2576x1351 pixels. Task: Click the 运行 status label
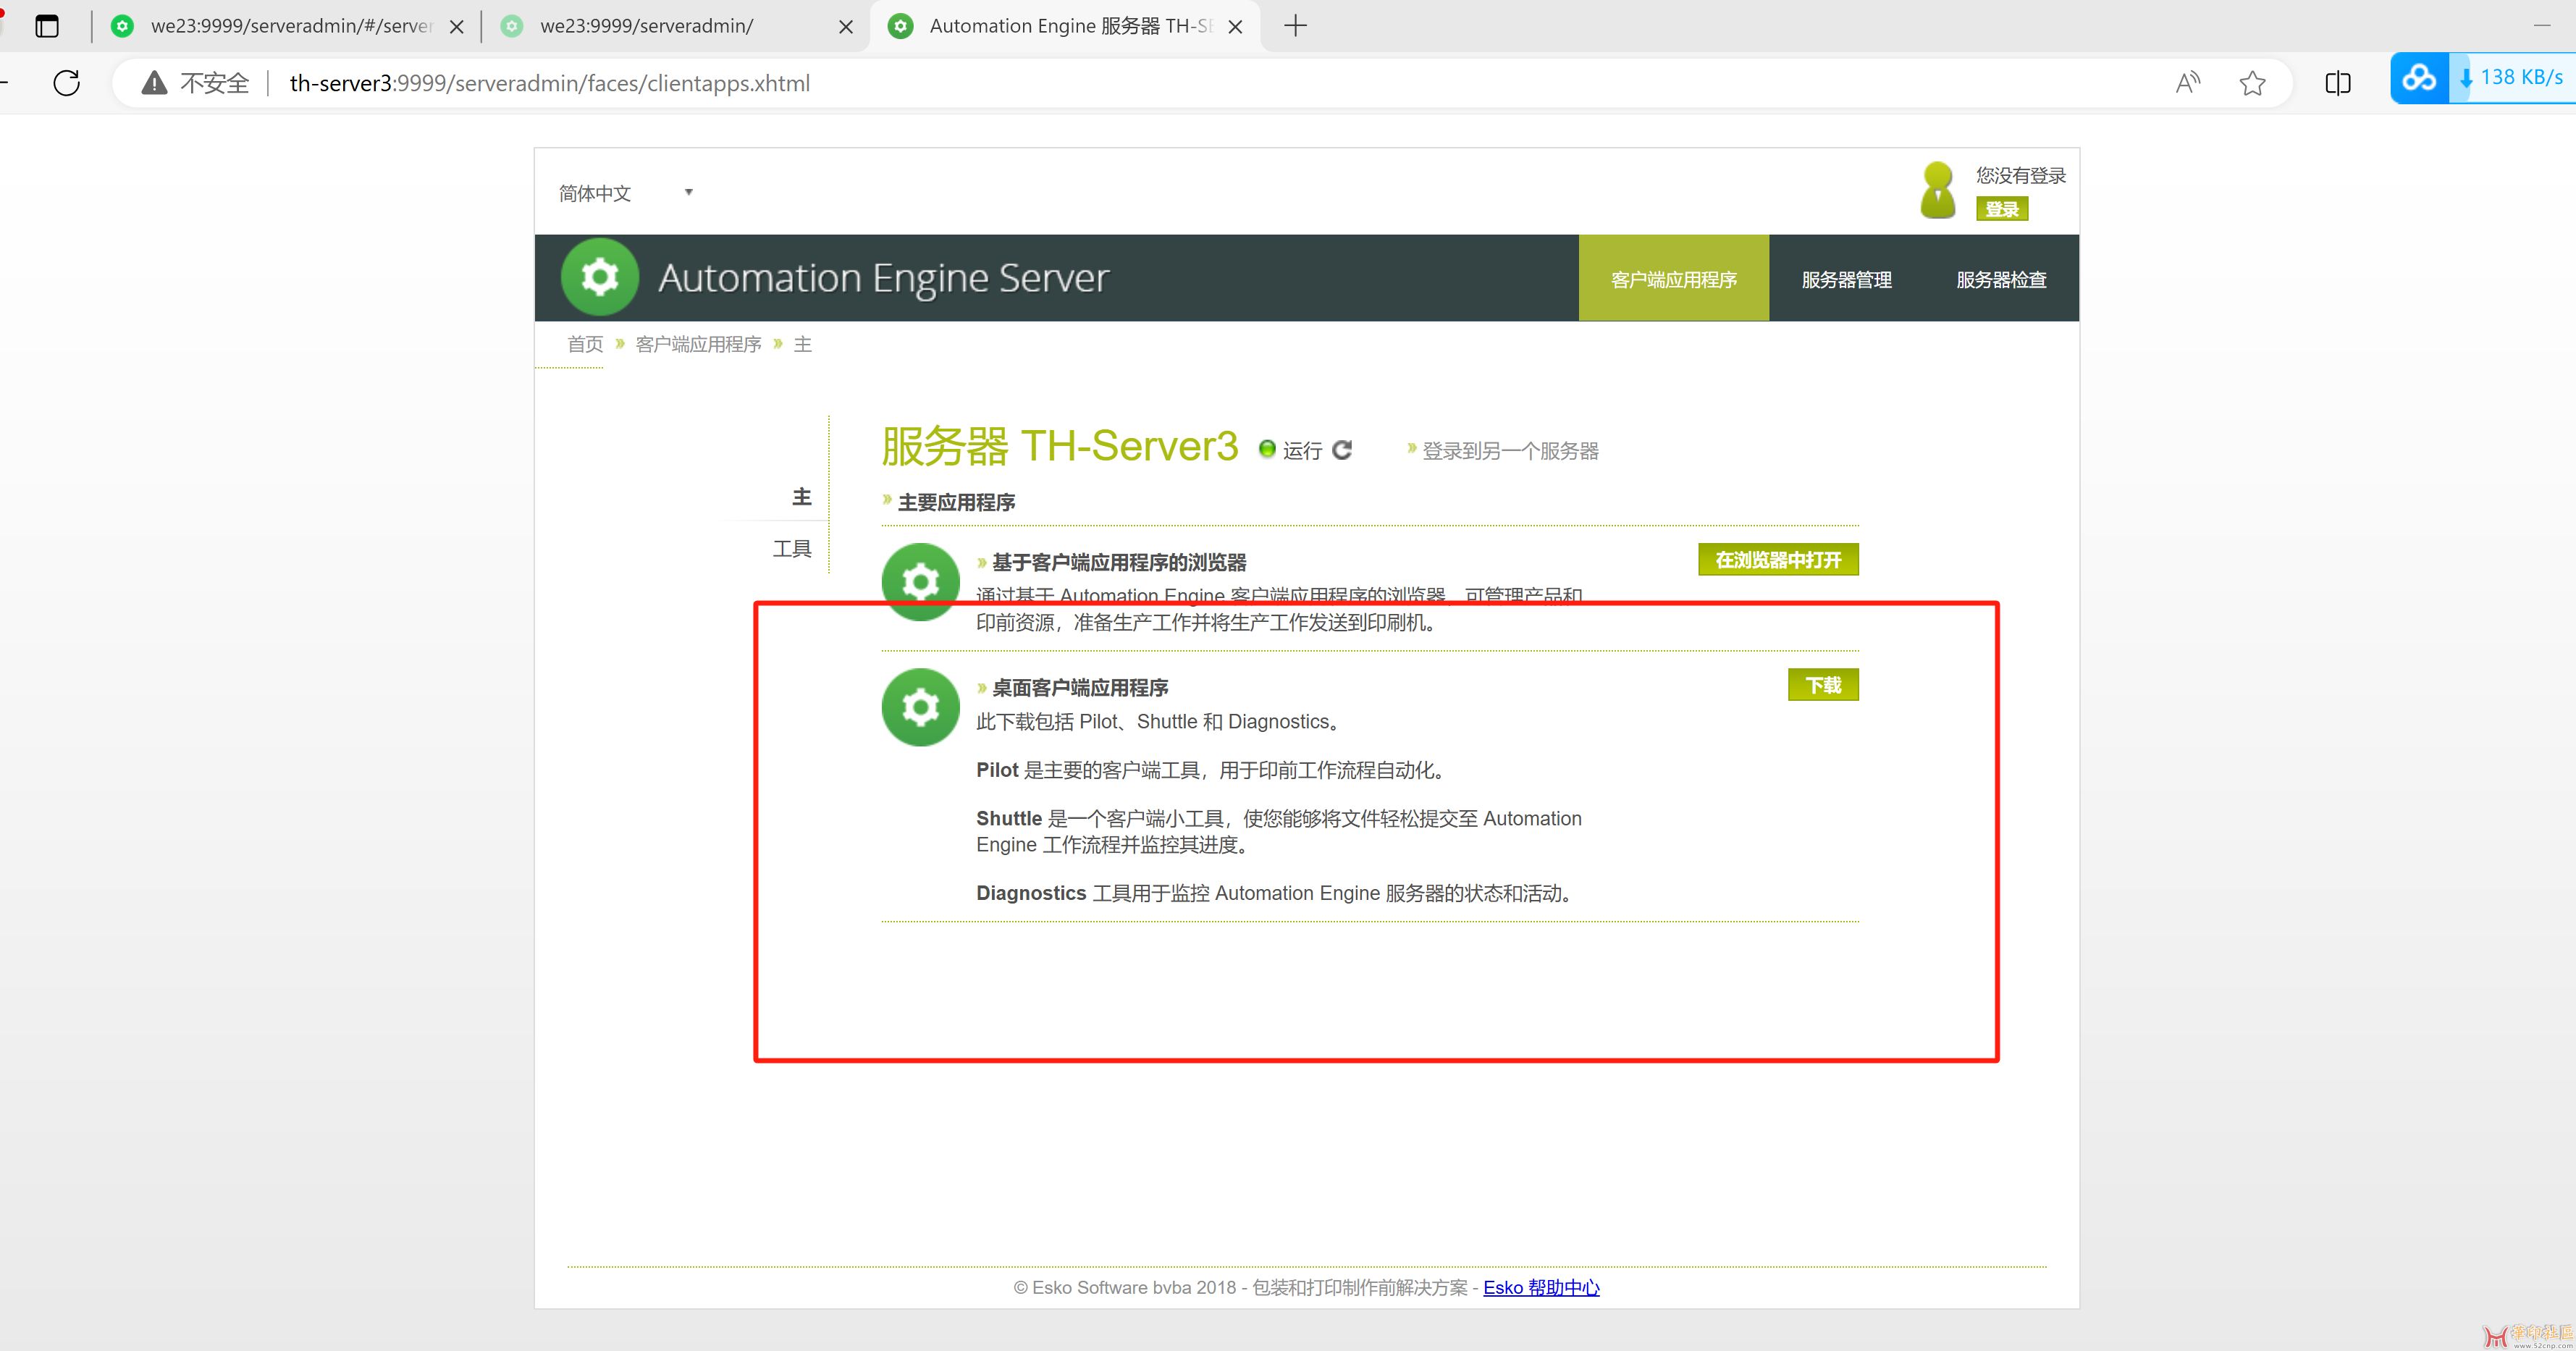[1302, 451]
